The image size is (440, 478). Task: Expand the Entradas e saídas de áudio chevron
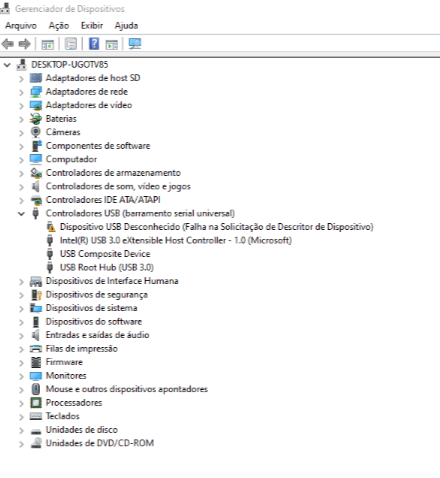[x=21, y=336]
